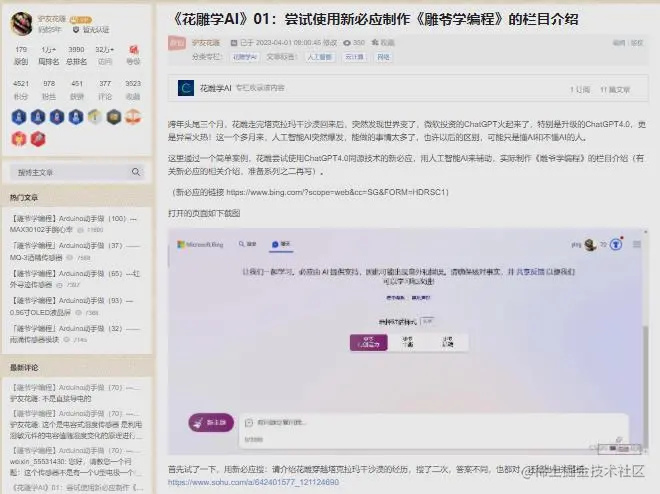The width and height of the screenshot is (660, 494).
Task: Open the sohu.com link below the screenshot
Action: tap(253, 482)
